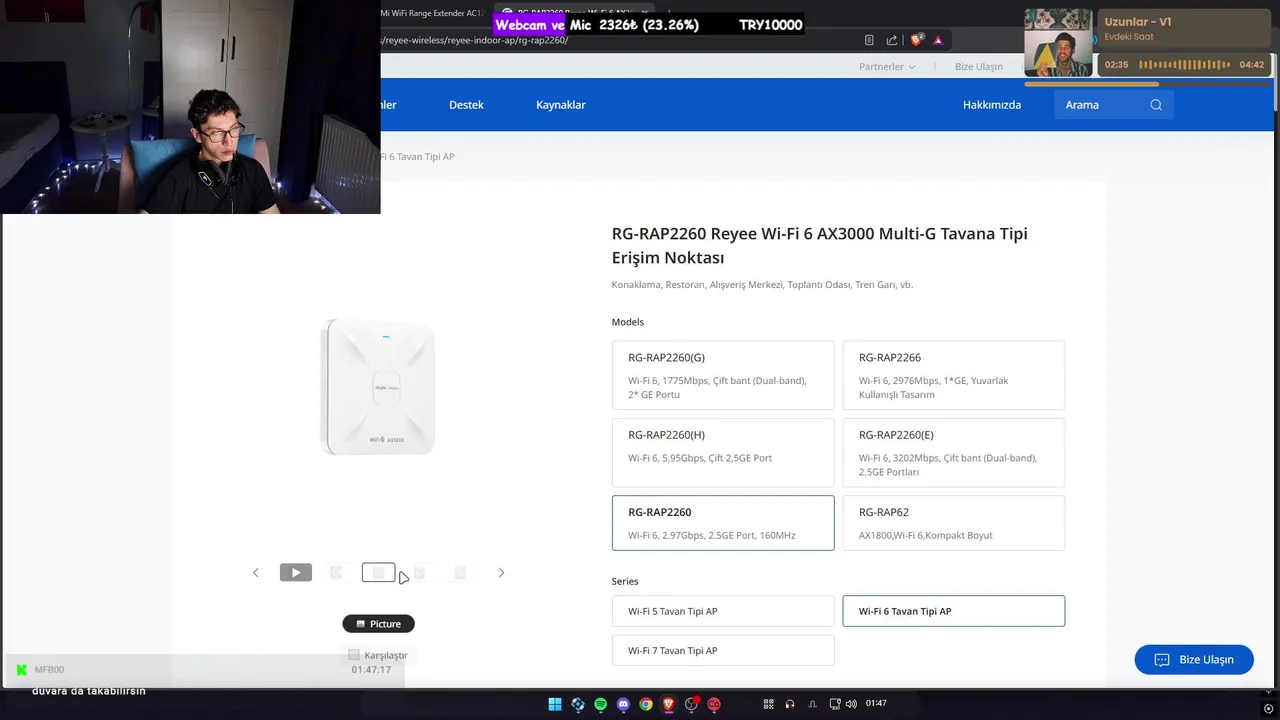This screenshot has width=1280, height=720.
Task: Open Discord from the taskbar
Action: [624, 704]
